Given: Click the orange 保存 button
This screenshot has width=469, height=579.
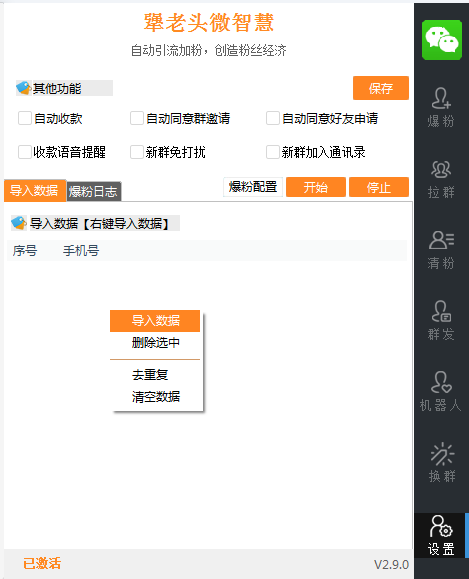Looking at the screenshot, I should point(381,88).
